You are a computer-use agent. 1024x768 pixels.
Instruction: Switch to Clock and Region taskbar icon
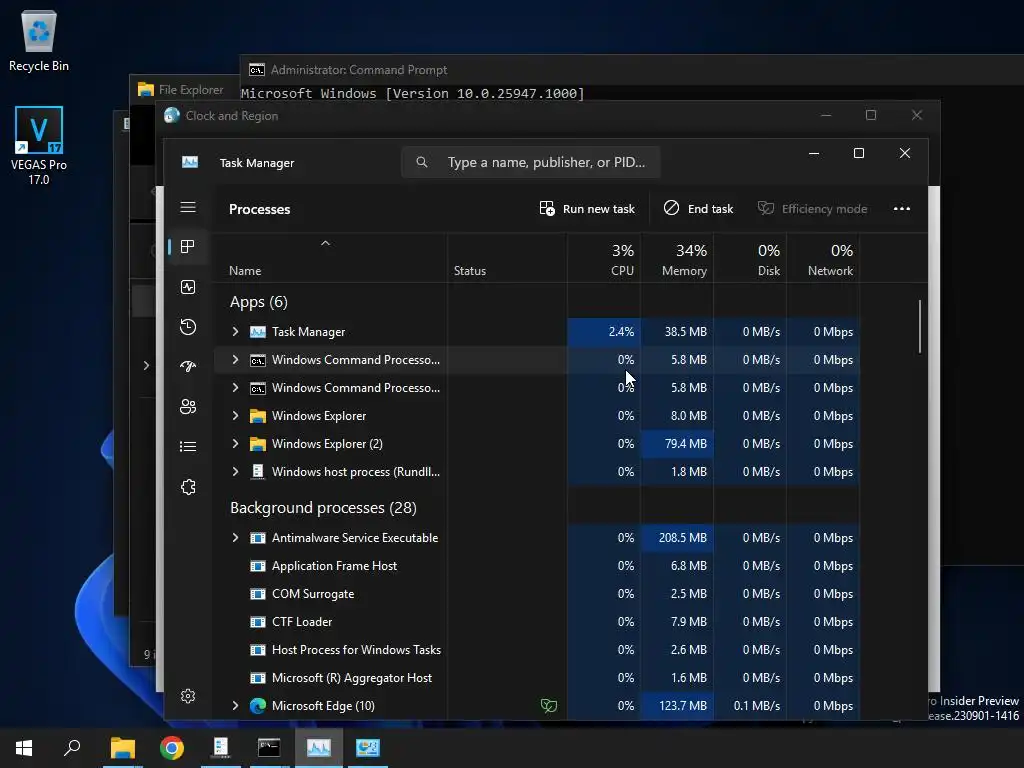[x=368, y=748]
